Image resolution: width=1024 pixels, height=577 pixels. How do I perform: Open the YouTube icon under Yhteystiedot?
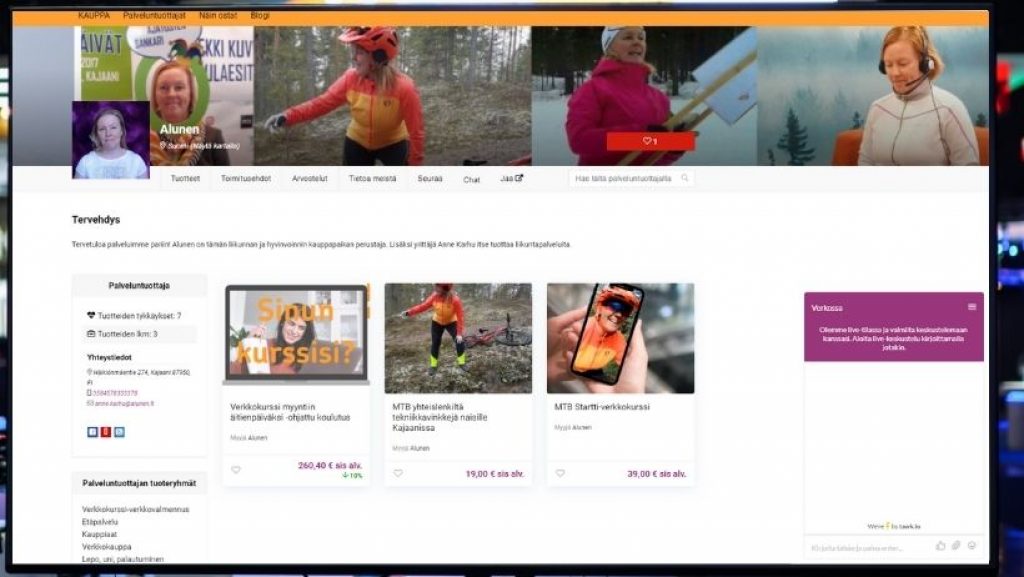106,432
